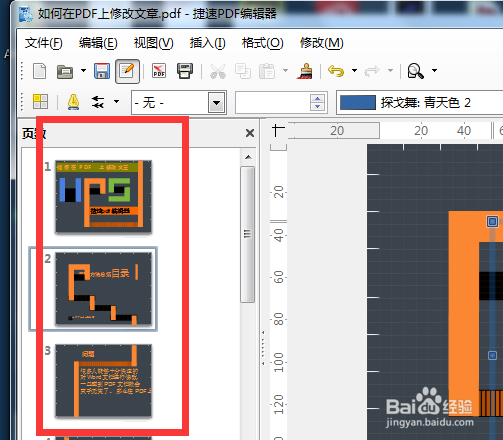Viewport: 503px width, 440px height.
Task: Click the Cut scissors icon
Action: (218, 71)
